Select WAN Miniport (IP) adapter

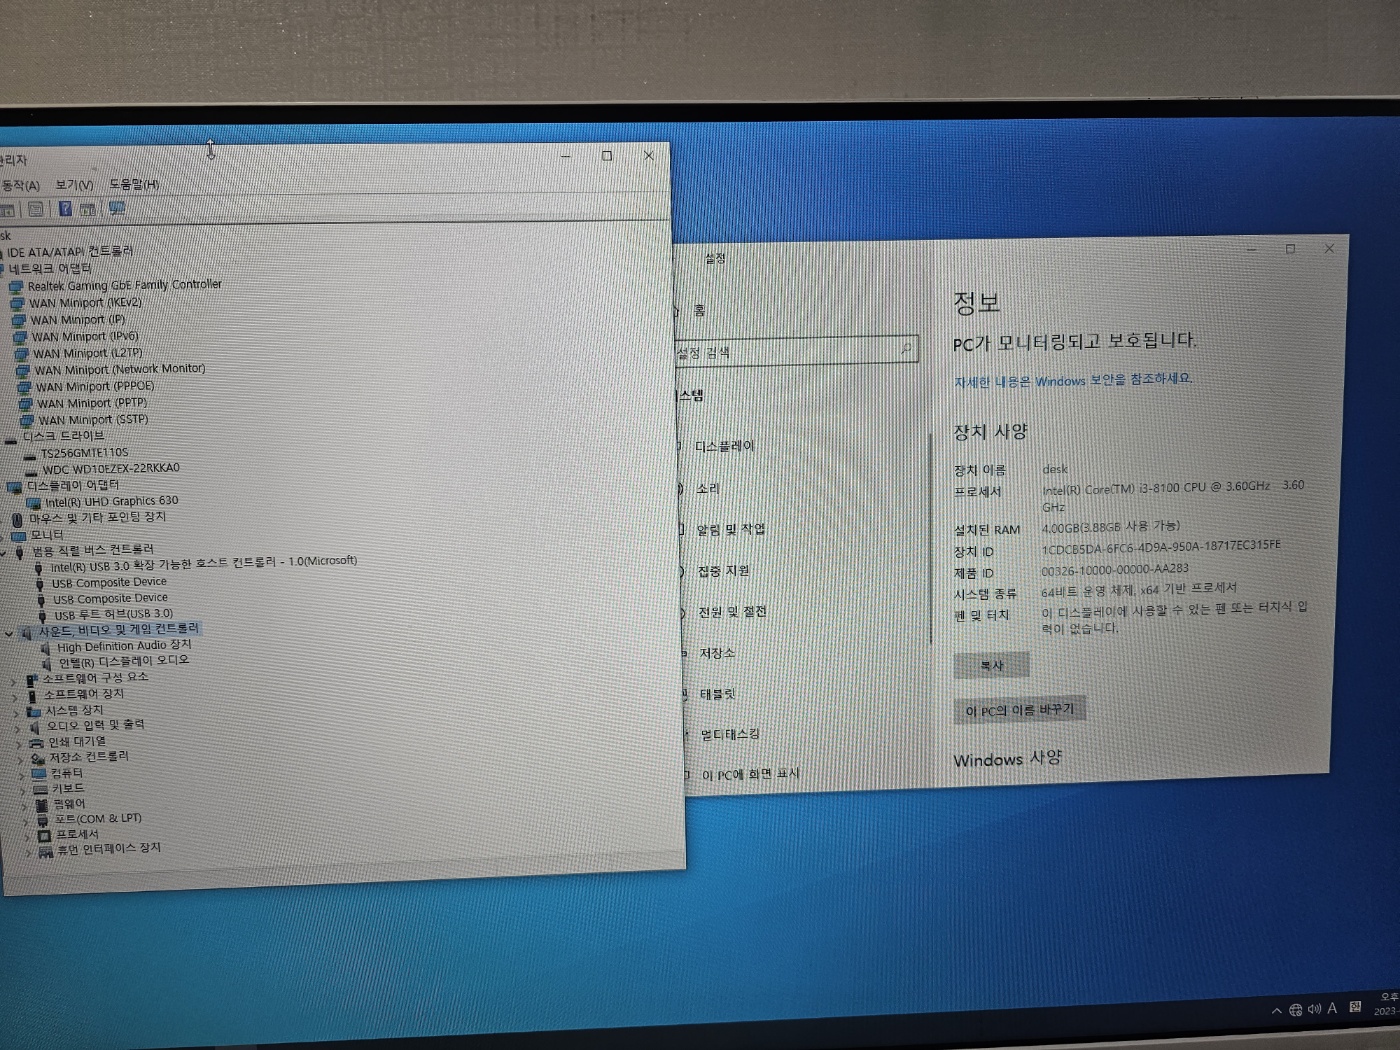77,320
